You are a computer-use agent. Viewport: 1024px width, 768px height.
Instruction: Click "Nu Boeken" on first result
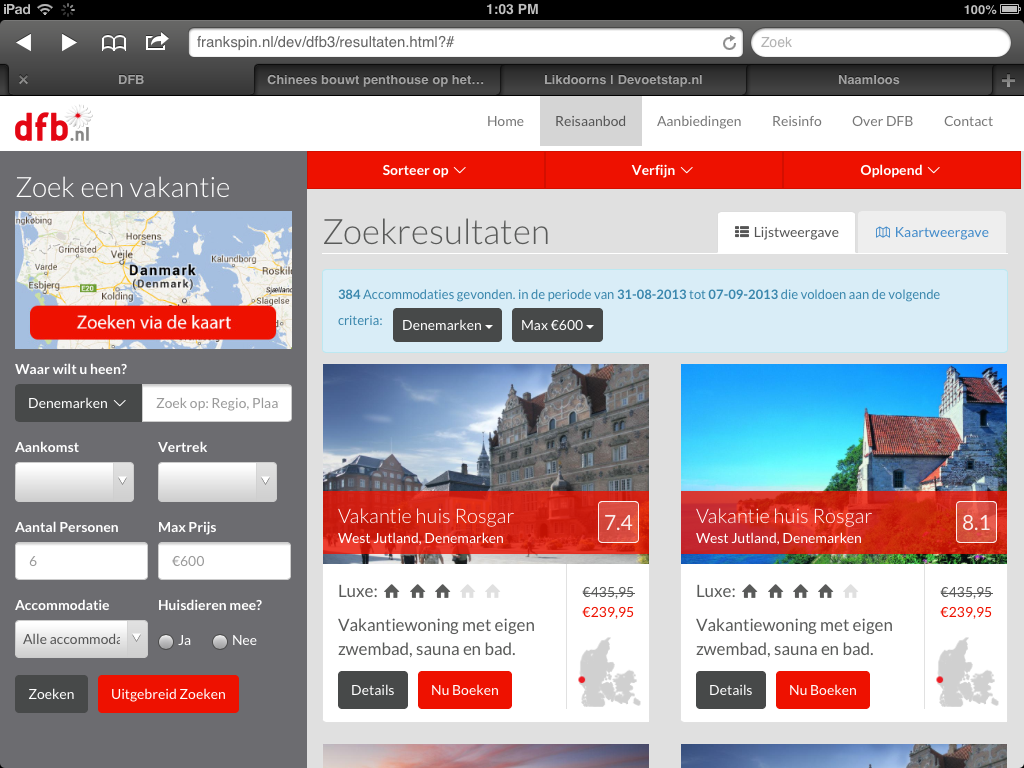(464, 689)
